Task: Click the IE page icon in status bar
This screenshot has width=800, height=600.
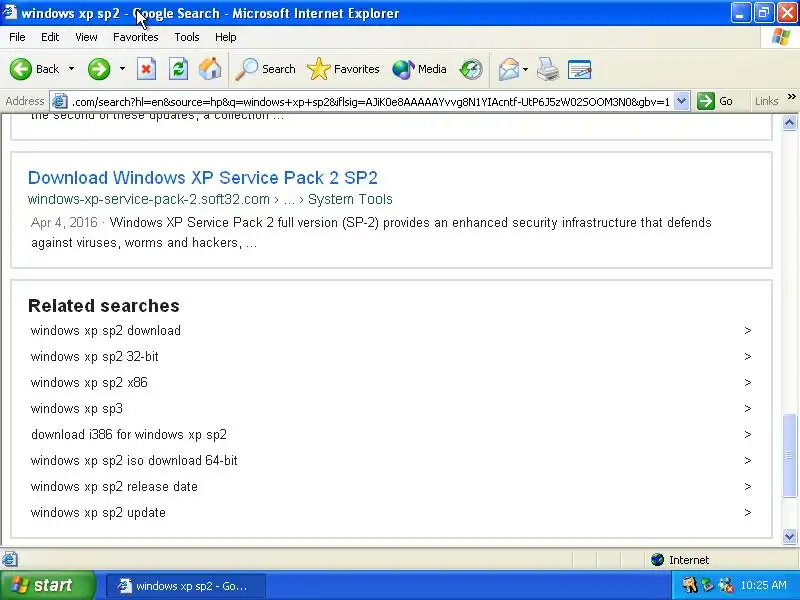Action: click(10, 559)
